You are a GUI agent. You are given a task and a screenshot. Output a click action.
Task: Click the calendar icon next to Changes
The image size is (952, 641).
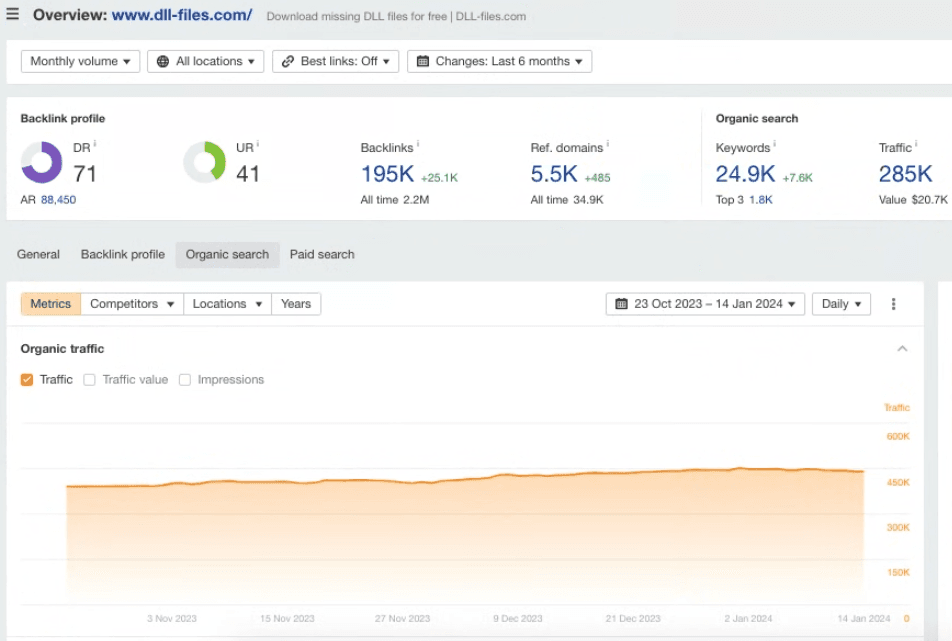click(423, 62)
